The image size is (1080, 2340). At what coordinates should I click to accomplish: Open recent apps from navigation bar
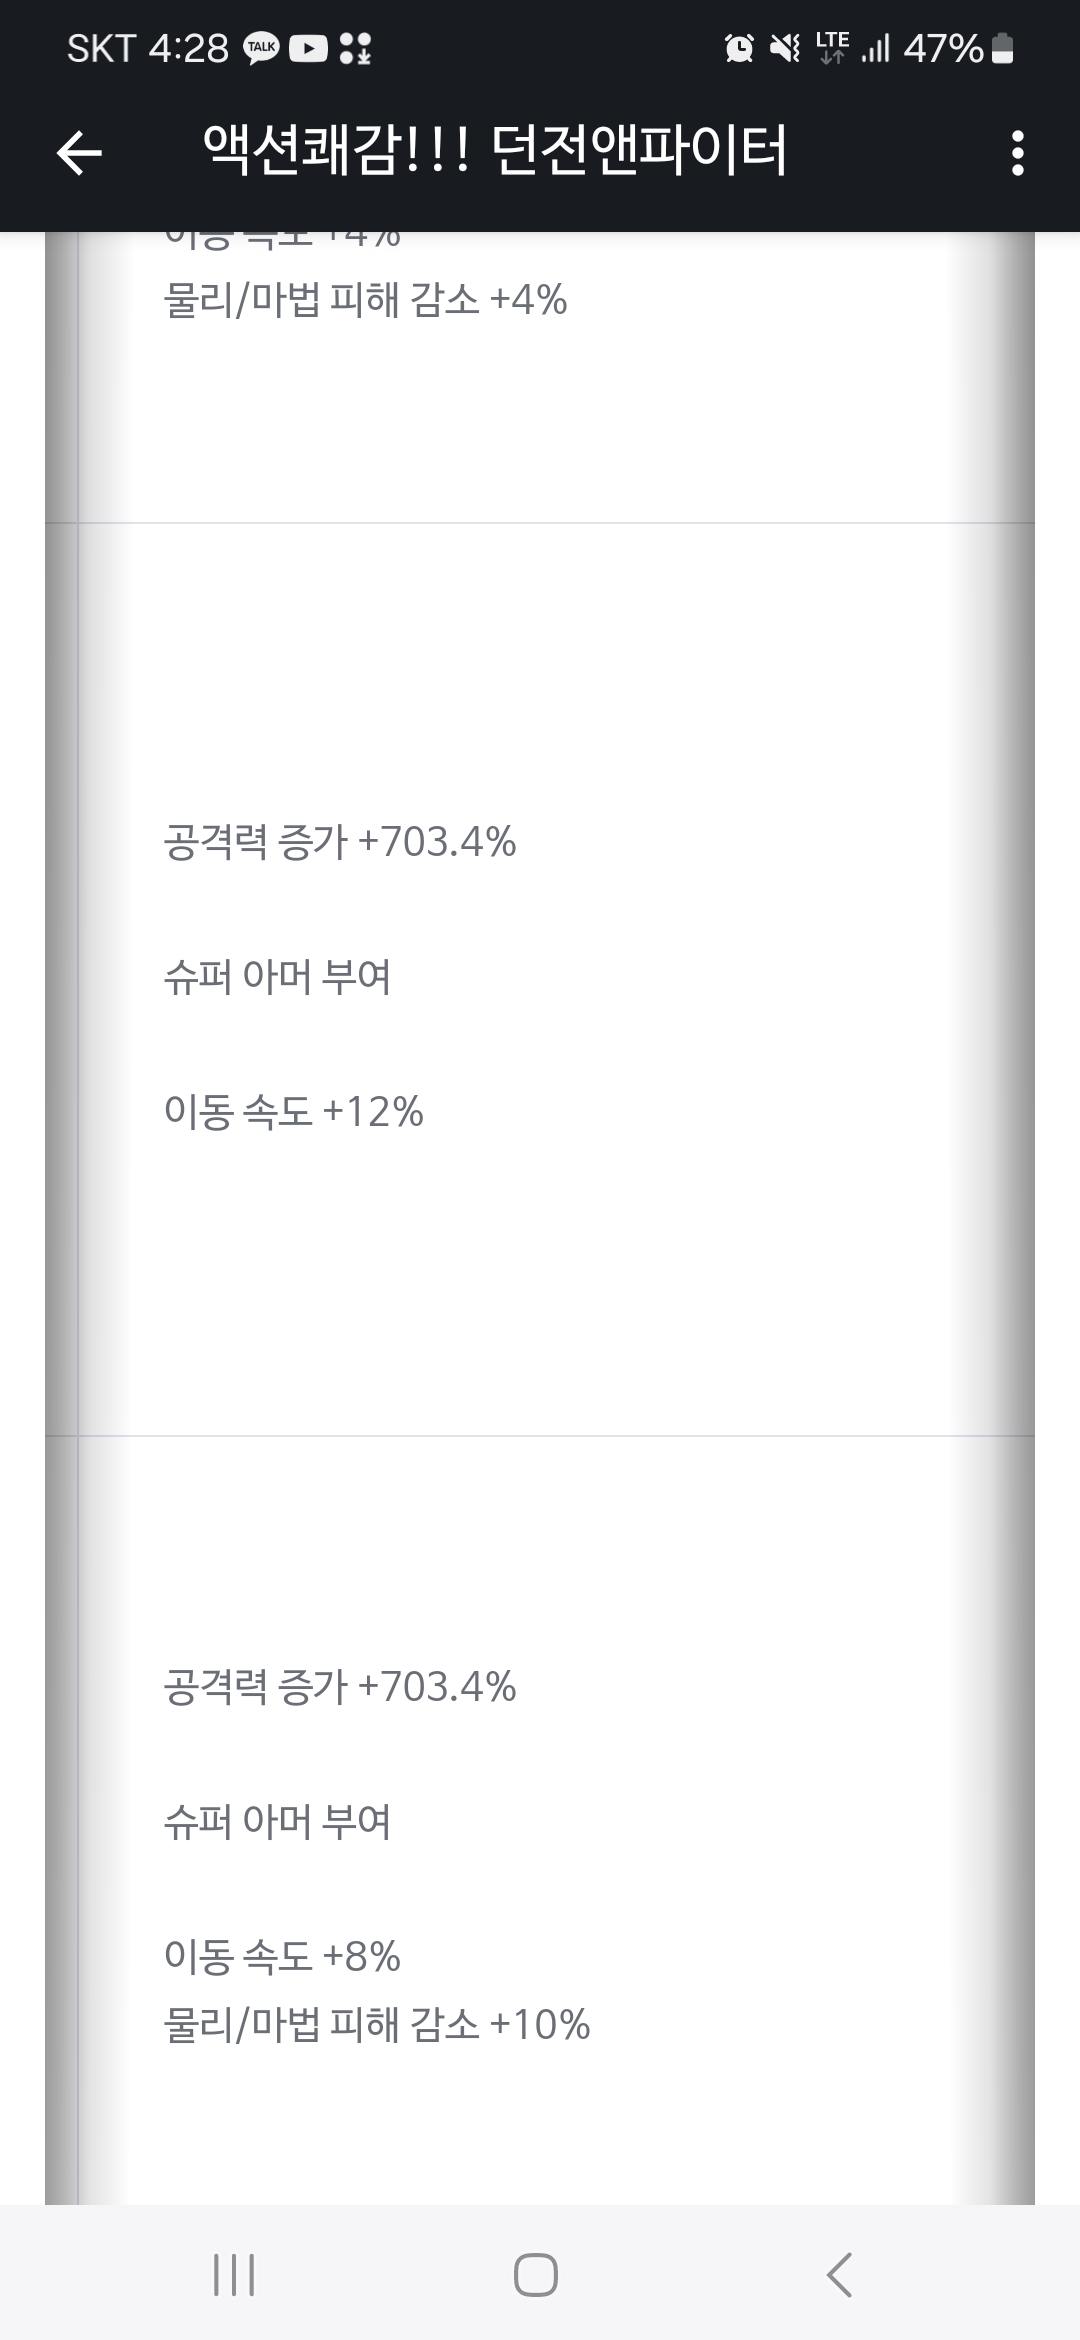click(234, 2275)
